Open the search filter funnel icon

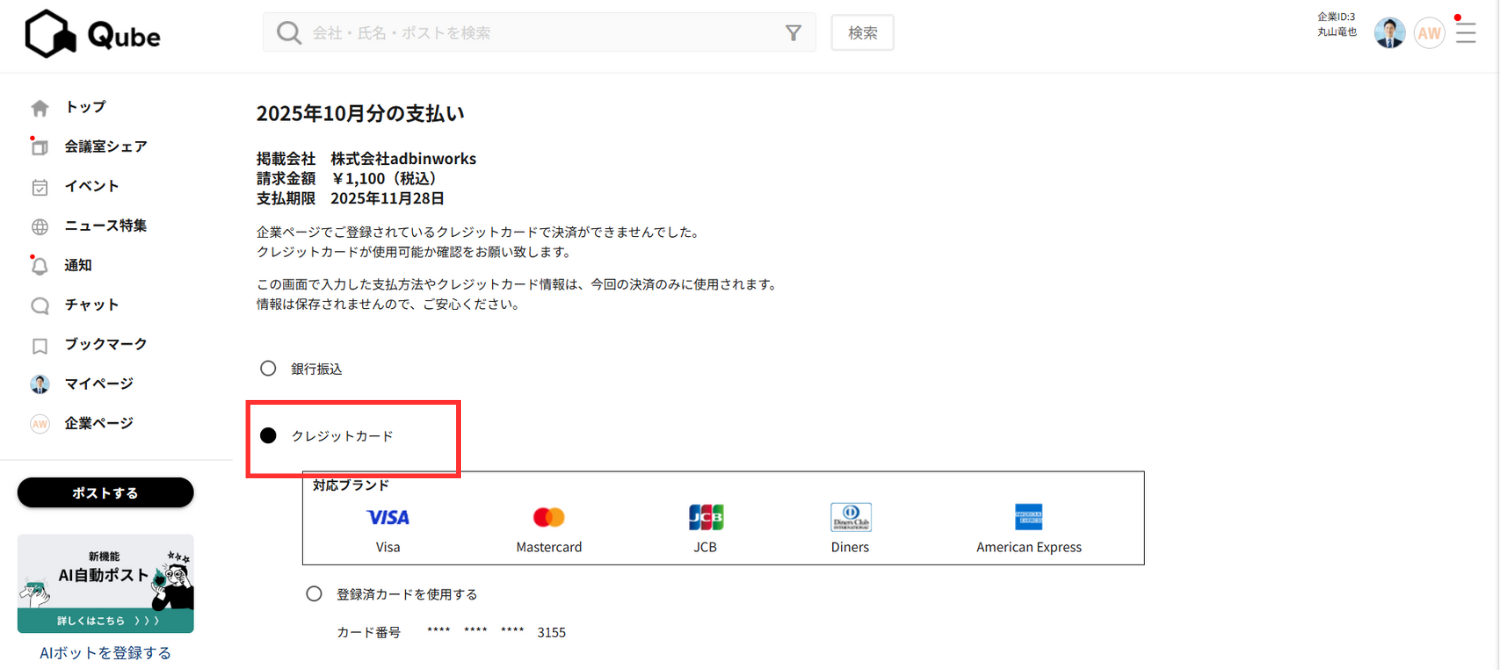click(x=793, y=33)
